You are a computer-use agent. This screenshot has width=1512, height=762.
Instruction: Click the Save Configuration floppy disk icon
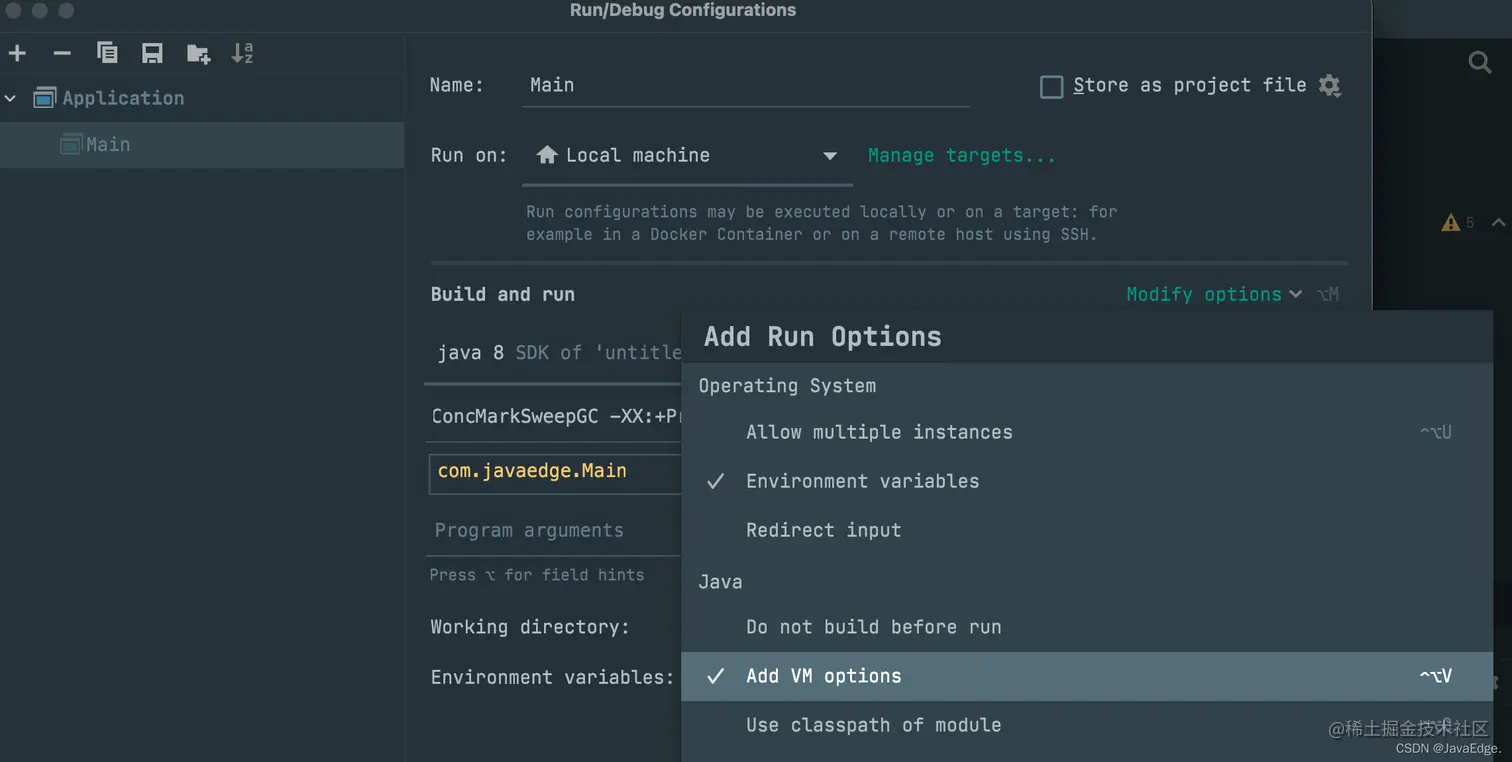coord(152,53)
